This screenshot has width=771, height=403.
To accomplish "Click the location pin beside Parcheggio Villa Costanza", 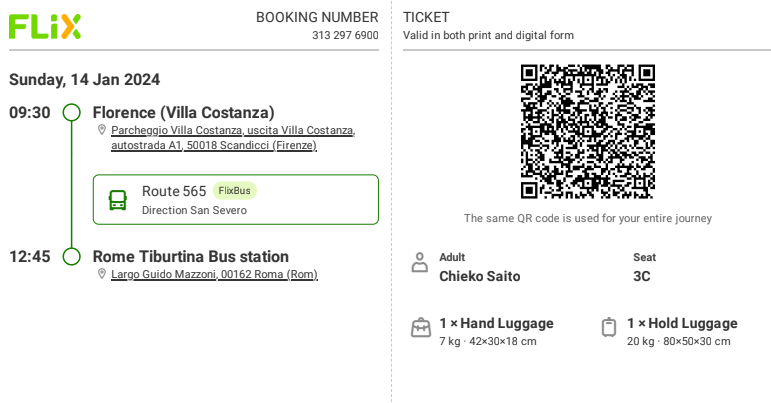I will tap(102, 130).
